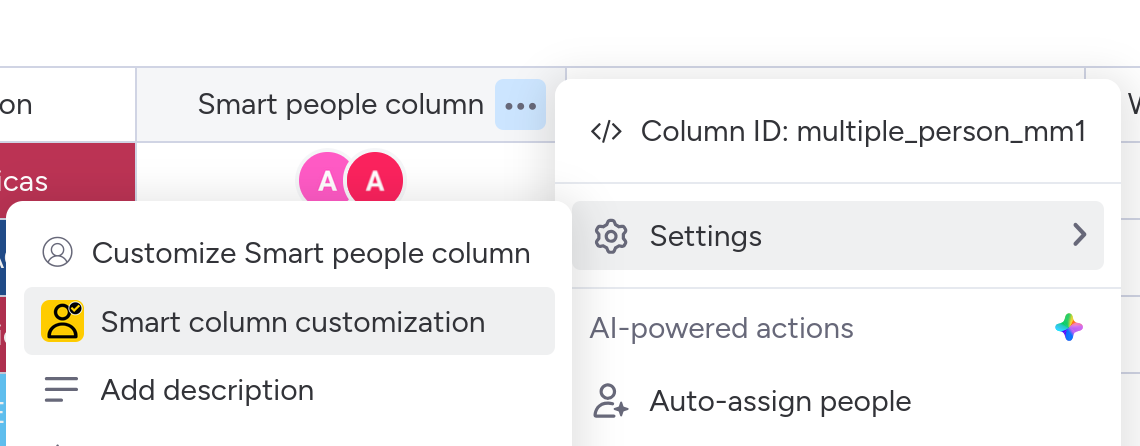This screenshot has height=446, width=1140.
Task: Select Customize Smart people column option
Action: [x=310, y=254]
